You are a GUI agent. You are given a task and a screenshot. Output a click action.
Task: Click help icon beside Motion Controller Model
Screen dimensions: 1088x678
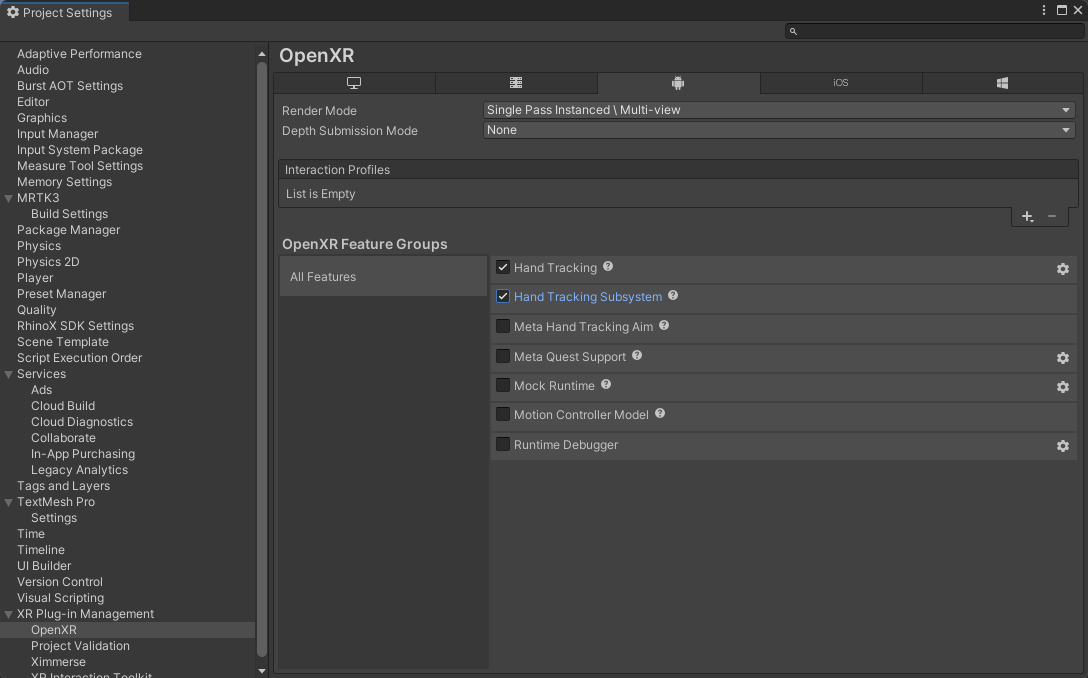pyautogui.click(x=660, y=414)
